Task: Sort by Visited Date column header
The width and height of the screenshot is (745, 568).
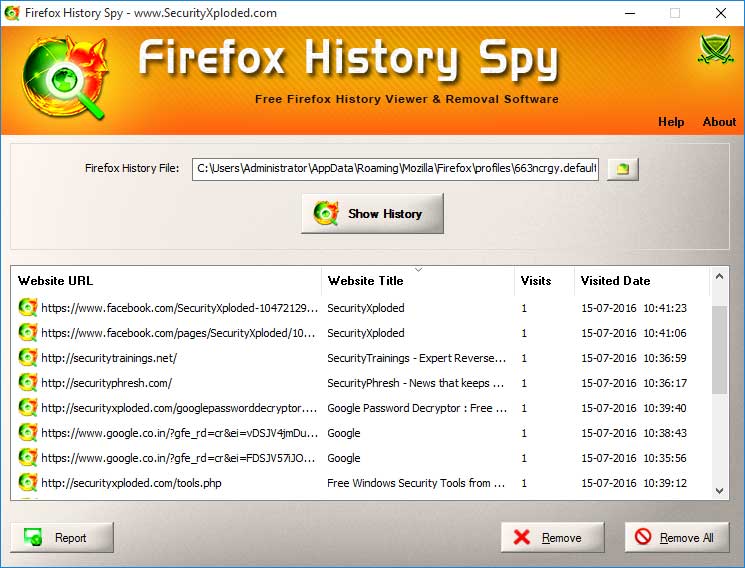Action: (x=640, y=281)
